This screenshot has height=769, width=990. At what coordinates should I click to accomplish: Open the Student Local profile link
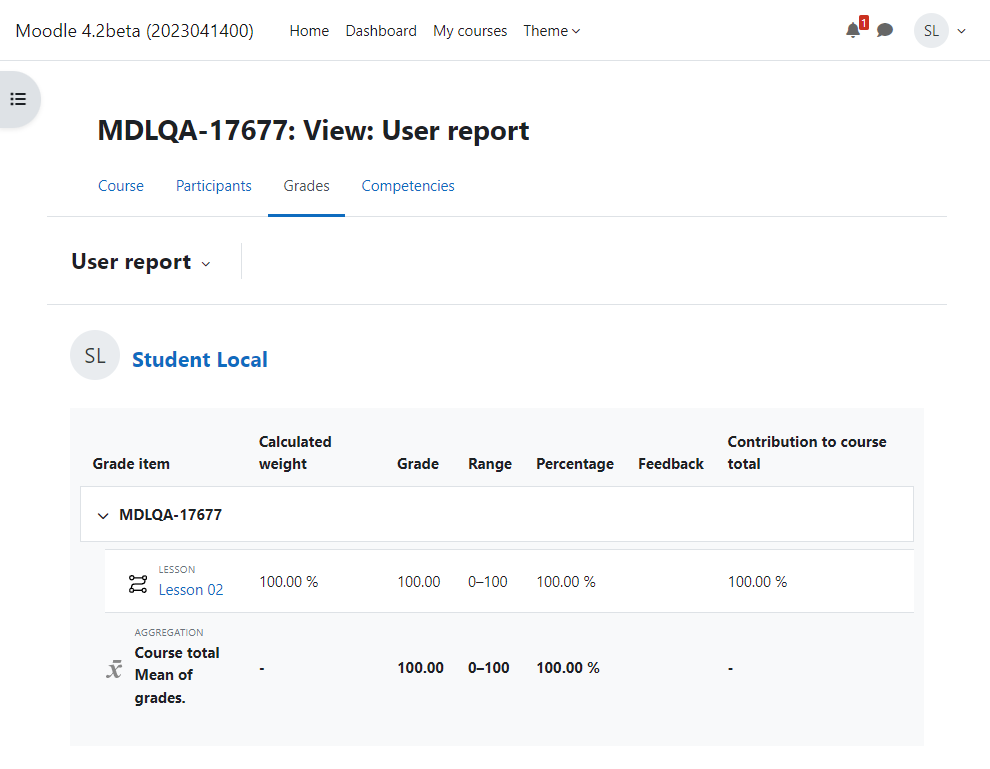point(200,359)
